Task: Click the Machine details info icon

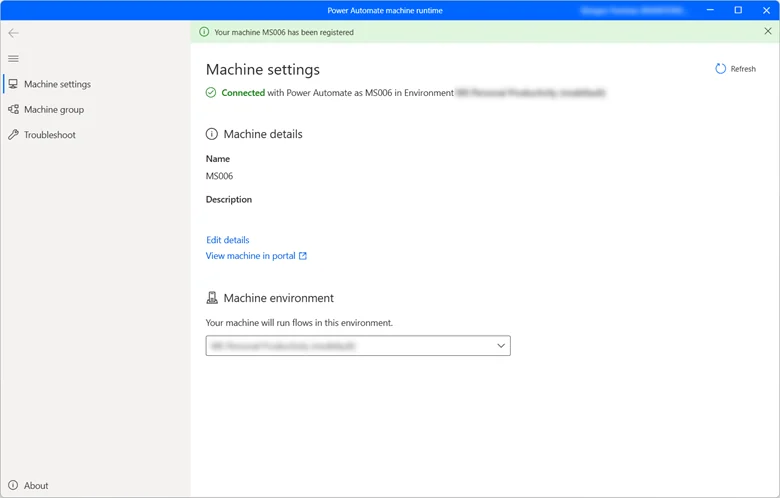Action: pyautogui.click(x=212, y=134)
